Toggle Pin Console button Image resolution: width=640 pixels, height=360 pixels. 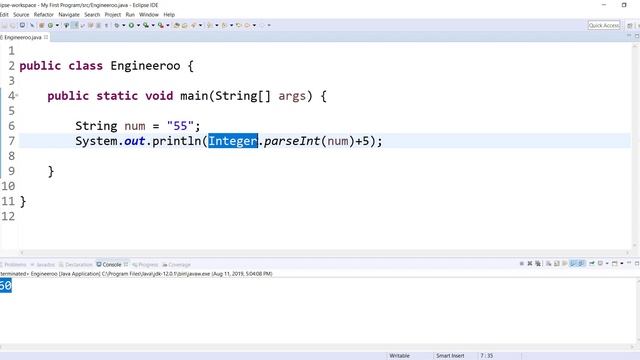pyautogui.click(x=591, y=263)
